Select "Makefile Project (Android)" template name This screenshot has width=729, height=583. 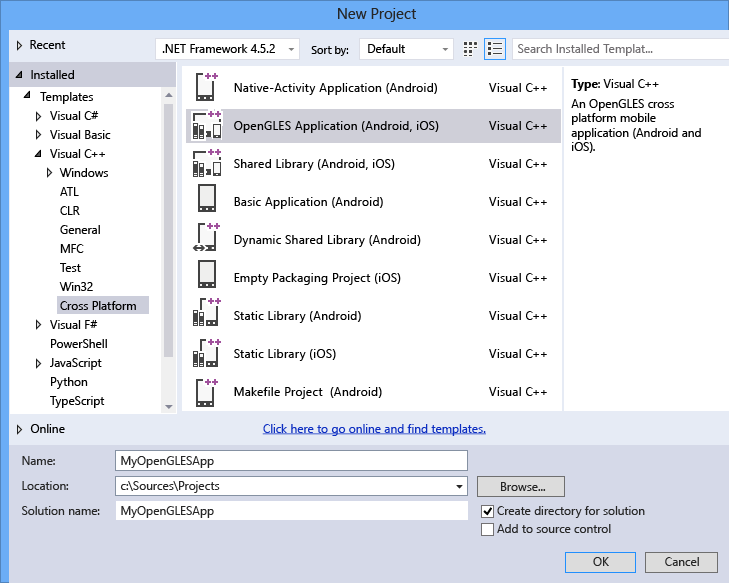coord(307,392)
